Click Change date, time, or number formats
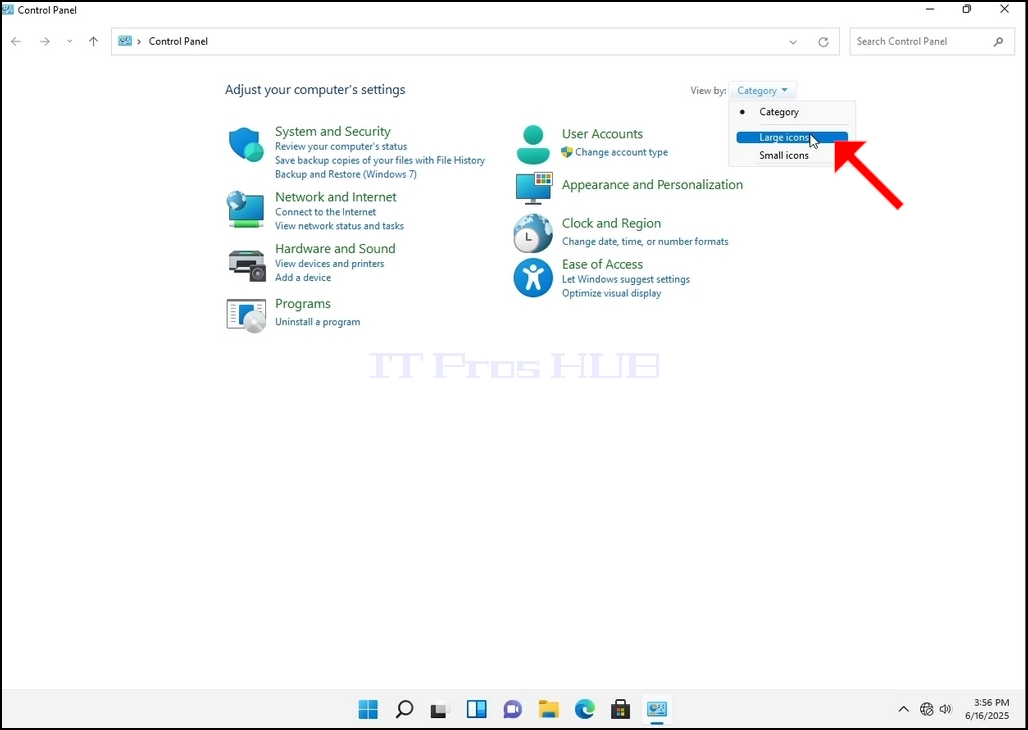The height and width of the screenshot is (730, 1028). [645, 241]
